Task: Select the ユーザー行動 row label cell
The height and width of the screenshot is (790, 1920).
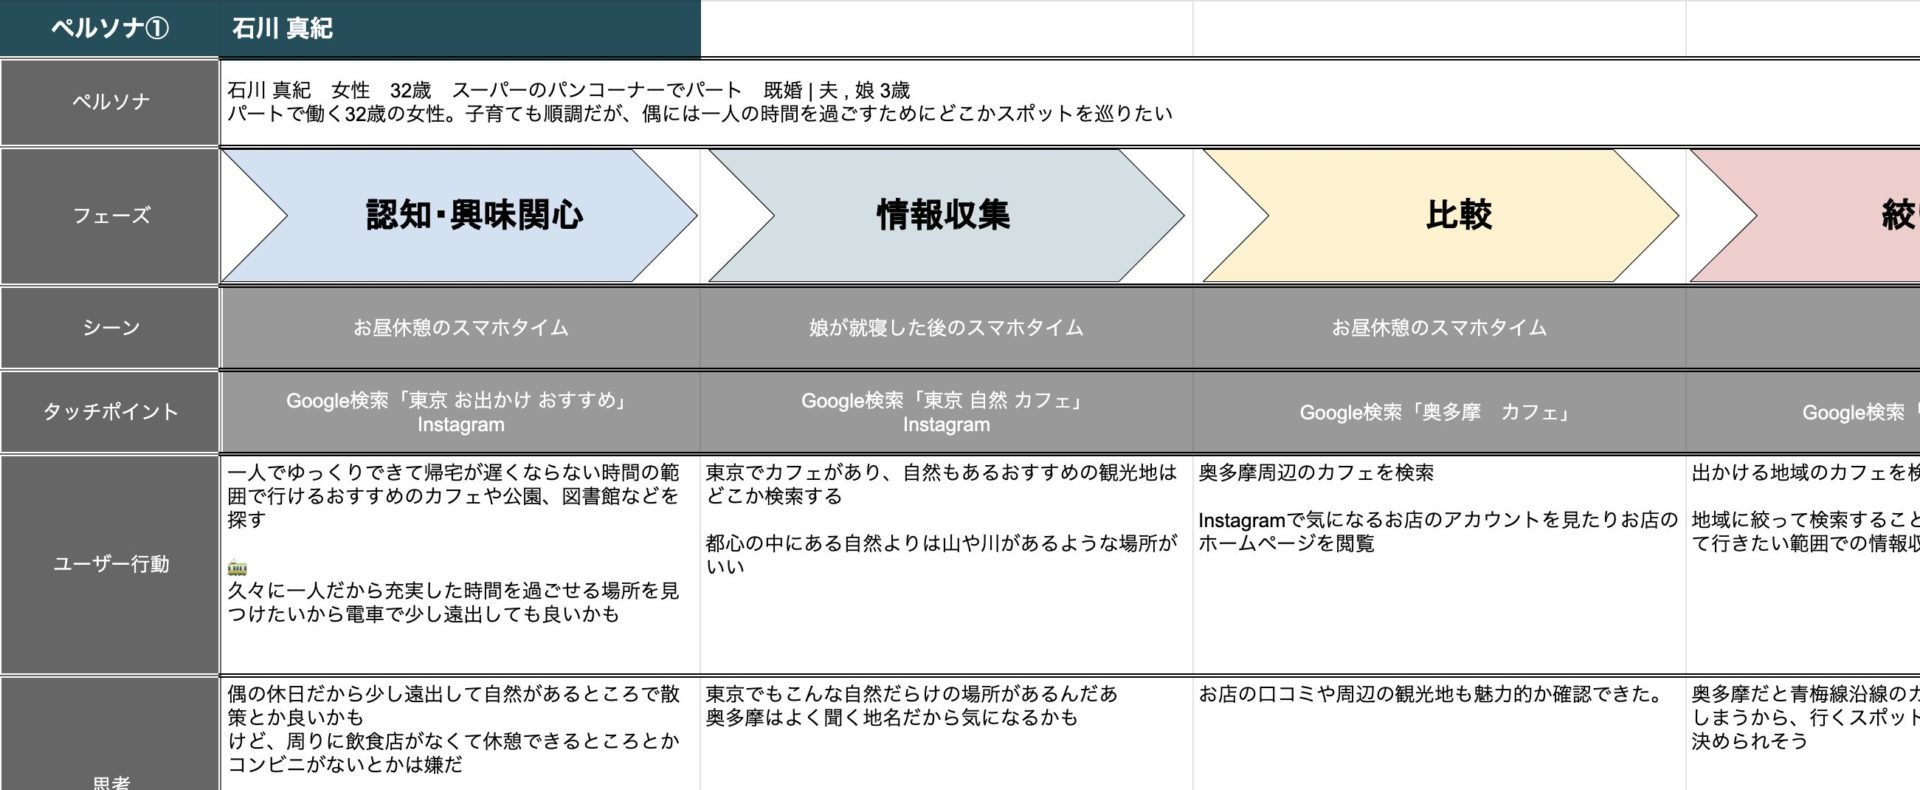Action: (110, 564)
